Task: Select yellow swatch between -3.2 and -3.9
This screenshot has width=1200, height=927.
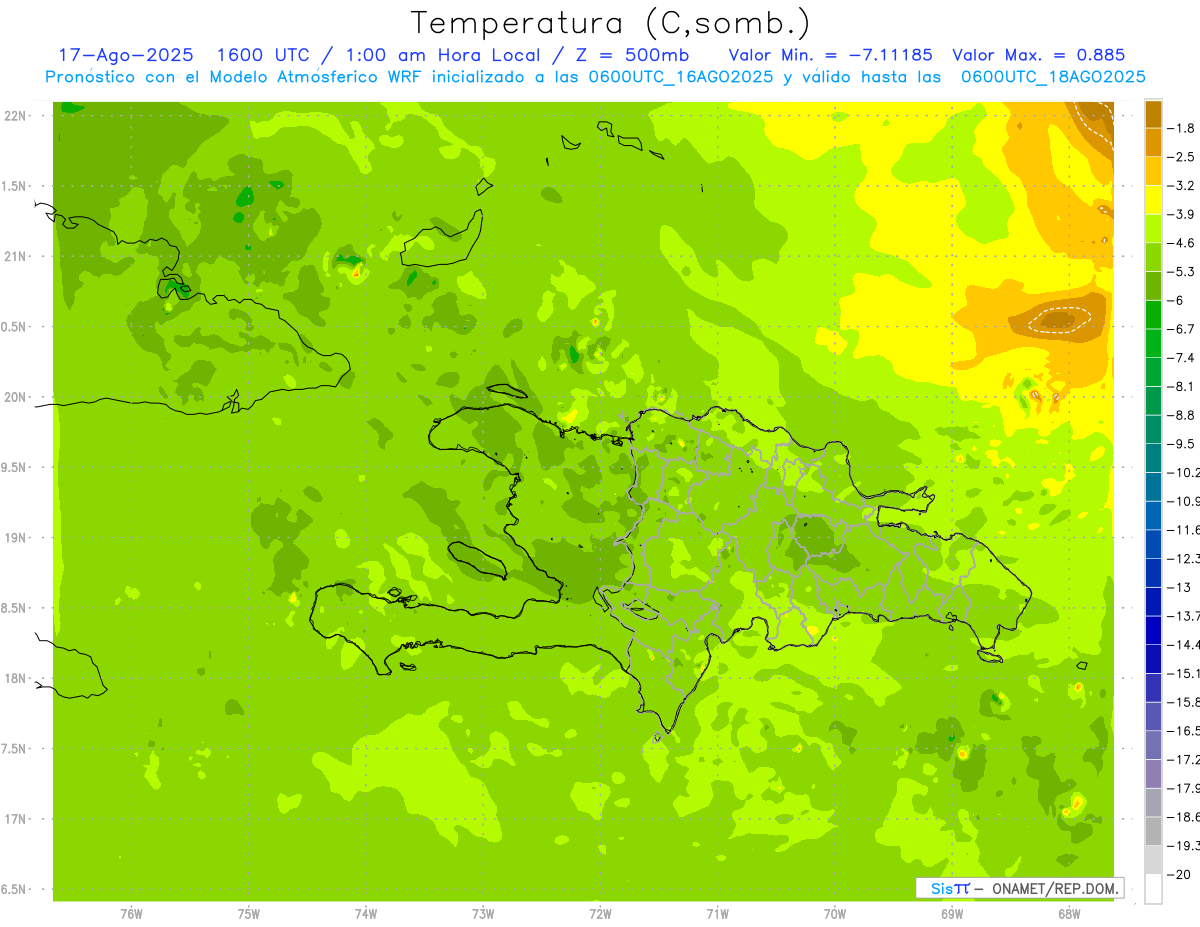Action: coord(1153,200)
